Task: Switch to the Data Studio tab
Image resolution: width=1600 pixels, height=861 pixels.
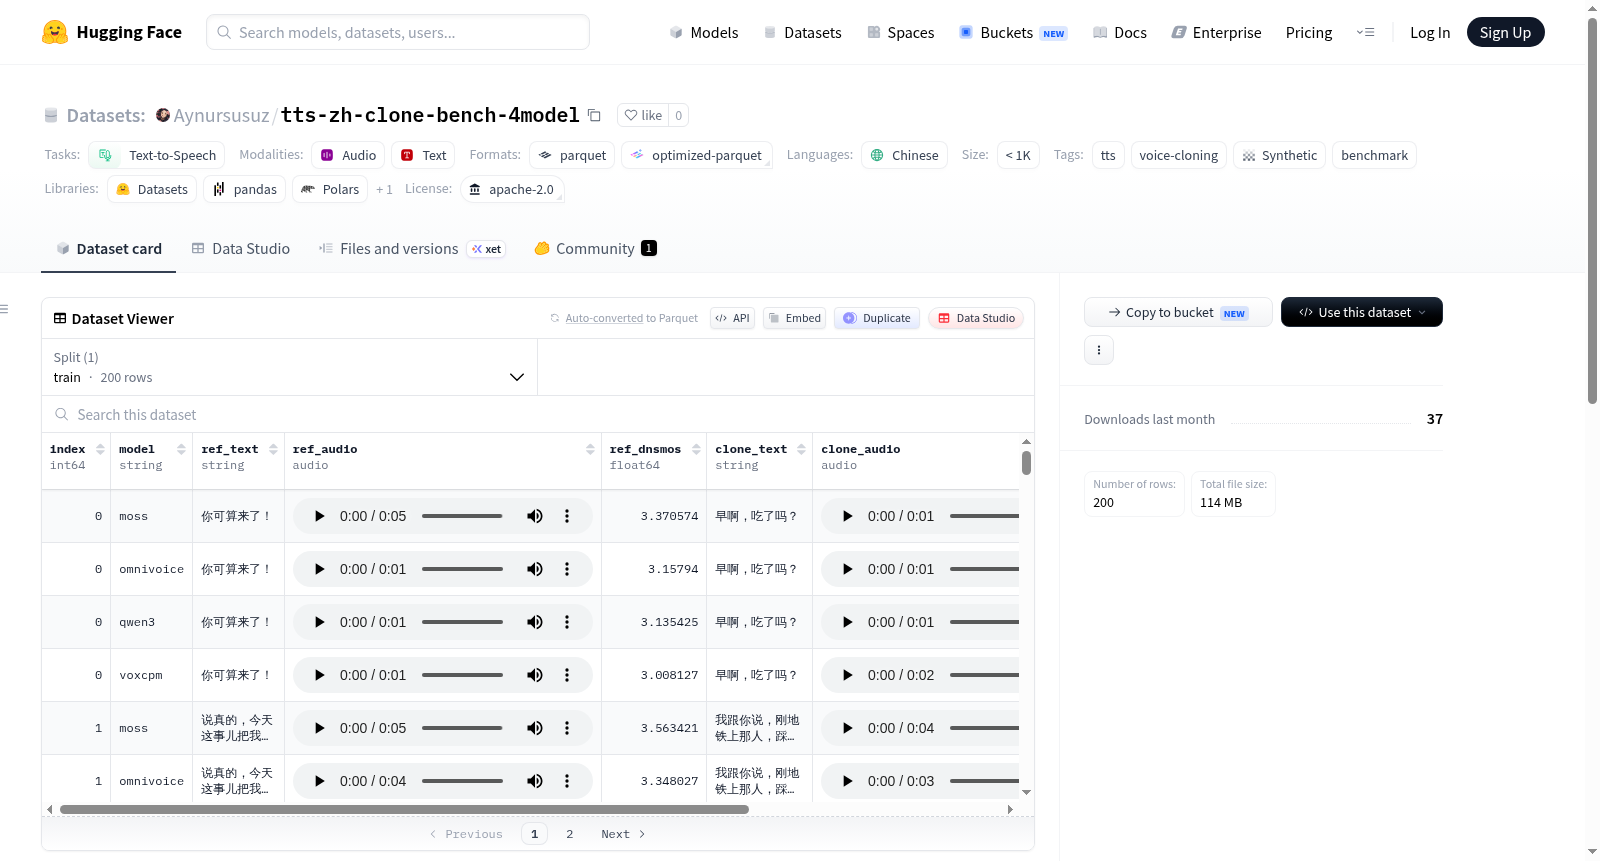Action: click(241, 249)
